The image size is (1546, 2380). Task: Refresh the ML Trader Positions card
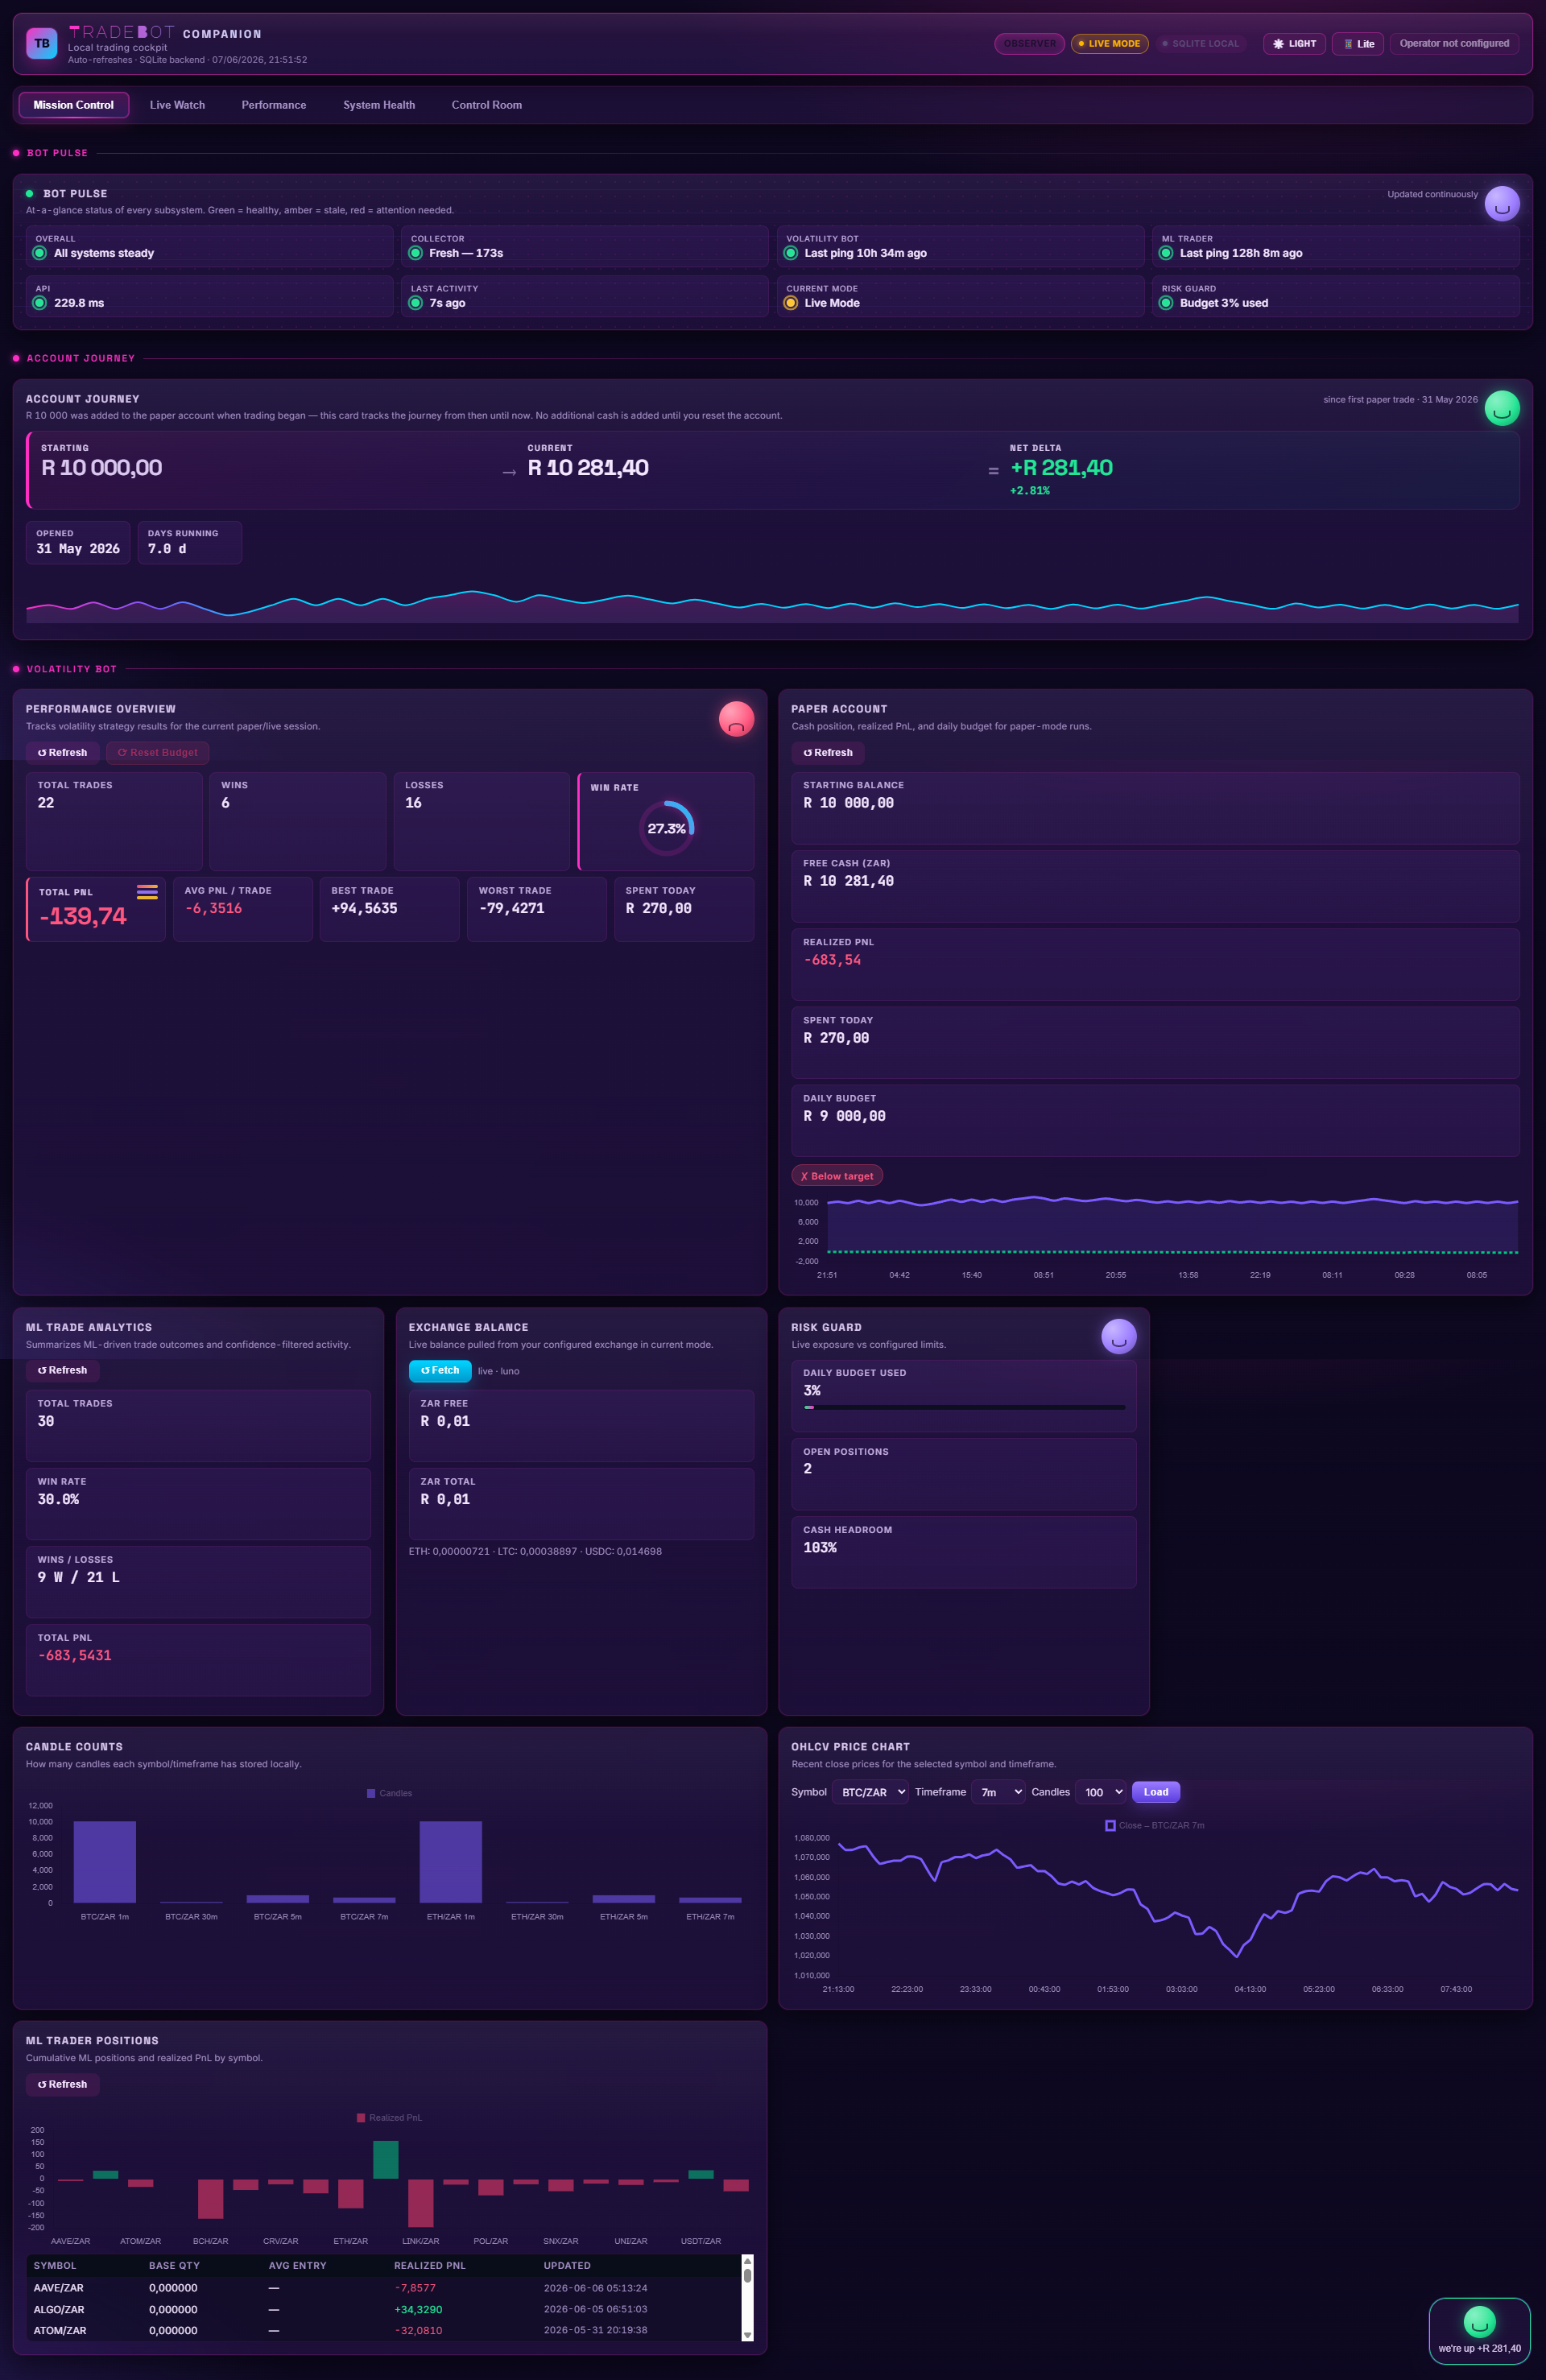pyautogui.click(x=62, y=2084)
